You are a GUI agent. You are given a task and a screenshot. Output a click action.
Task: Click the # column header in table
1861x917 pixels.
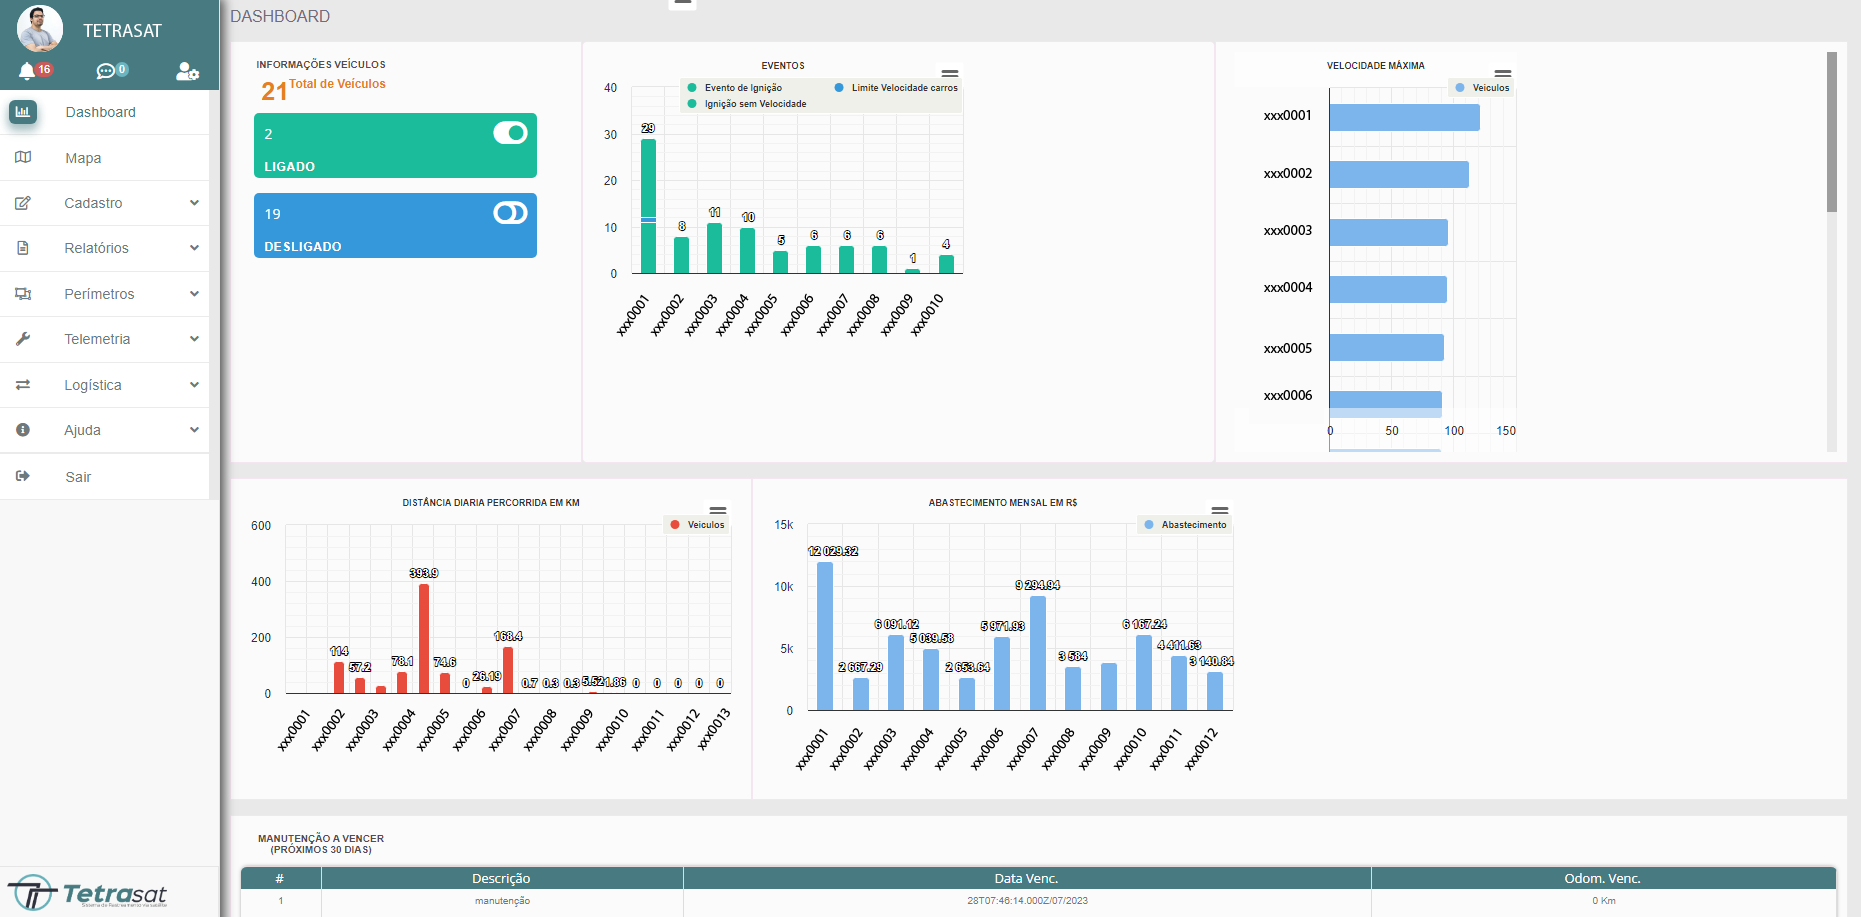coord(280,878)
